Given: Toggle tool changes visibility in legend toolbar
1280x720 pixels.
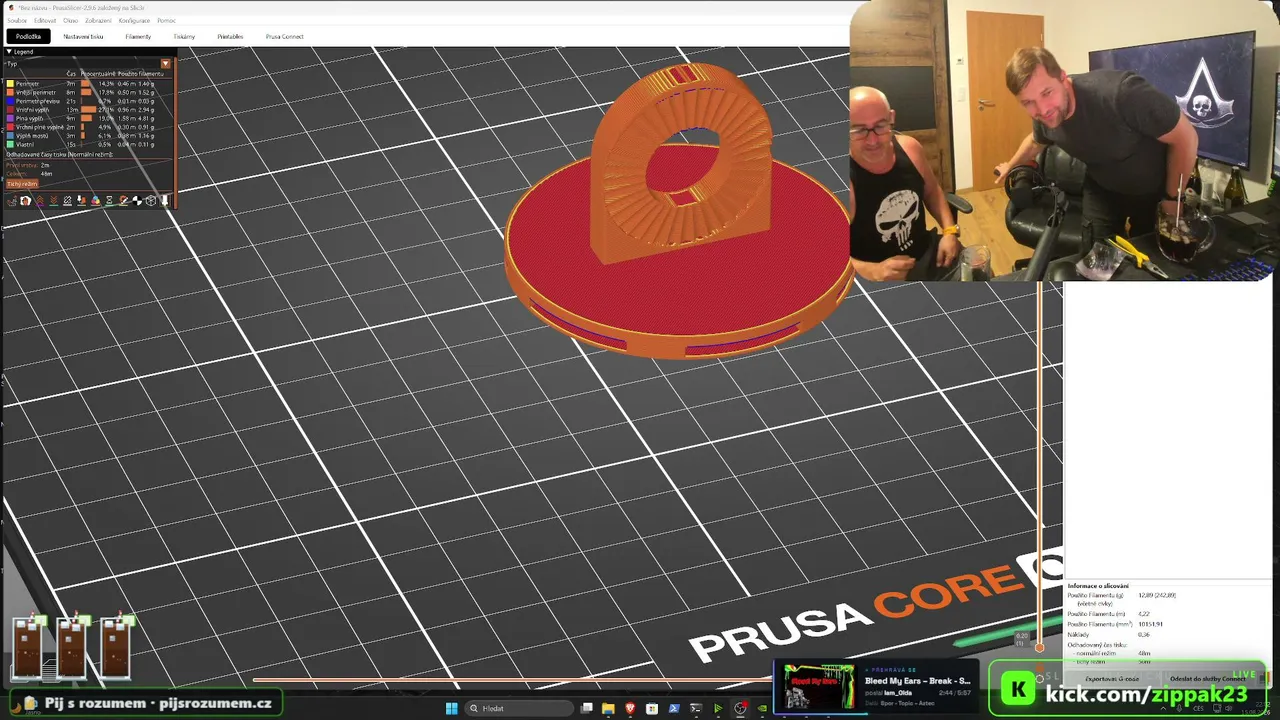Looking at the screenshot, I should click(x=81, y=201).
